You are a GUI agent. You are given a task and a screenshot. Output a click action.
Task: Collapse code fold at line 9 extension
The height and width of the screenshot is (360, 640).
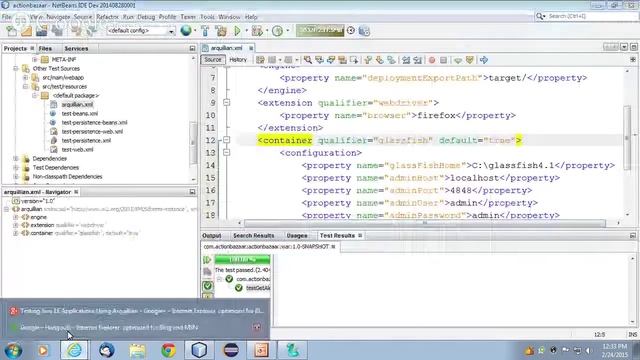227,102
